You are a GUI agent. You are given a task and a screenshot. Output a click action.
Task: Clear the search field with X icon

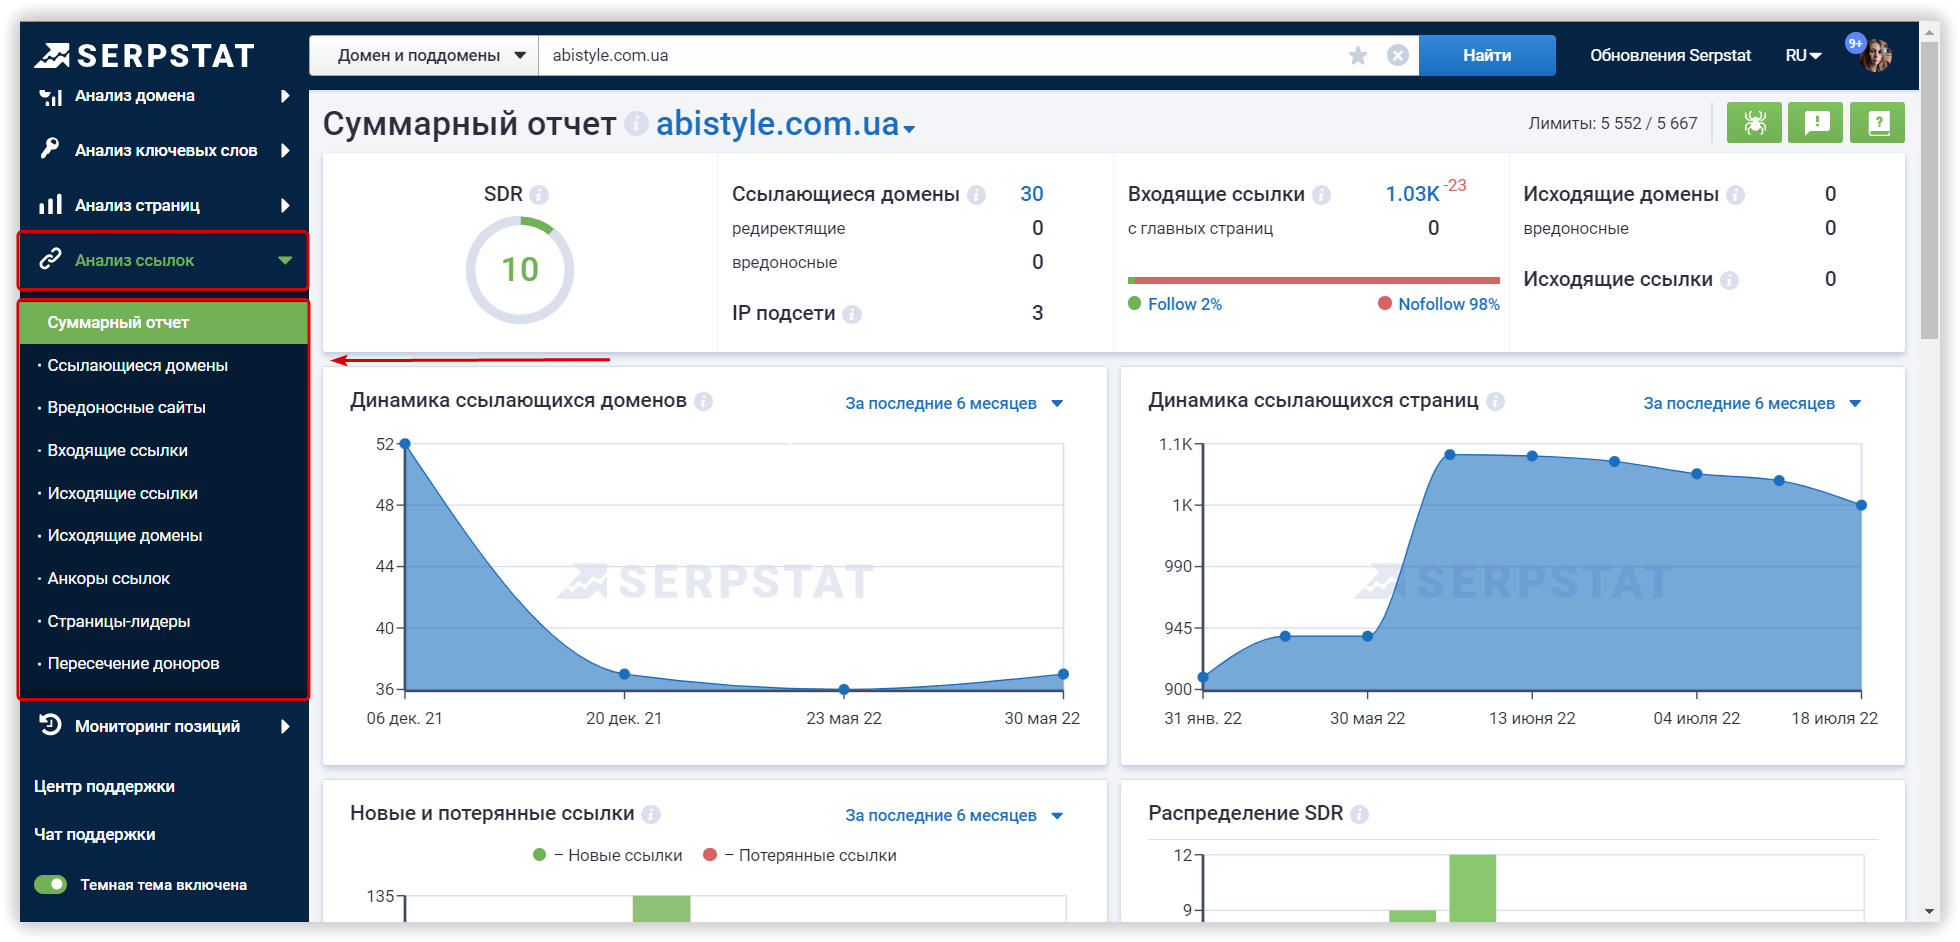1398,56
